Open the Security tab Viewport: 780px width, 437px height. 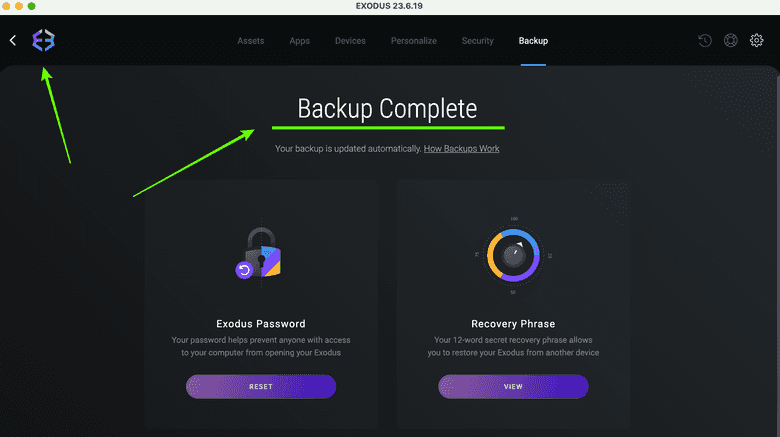[478, 41]
